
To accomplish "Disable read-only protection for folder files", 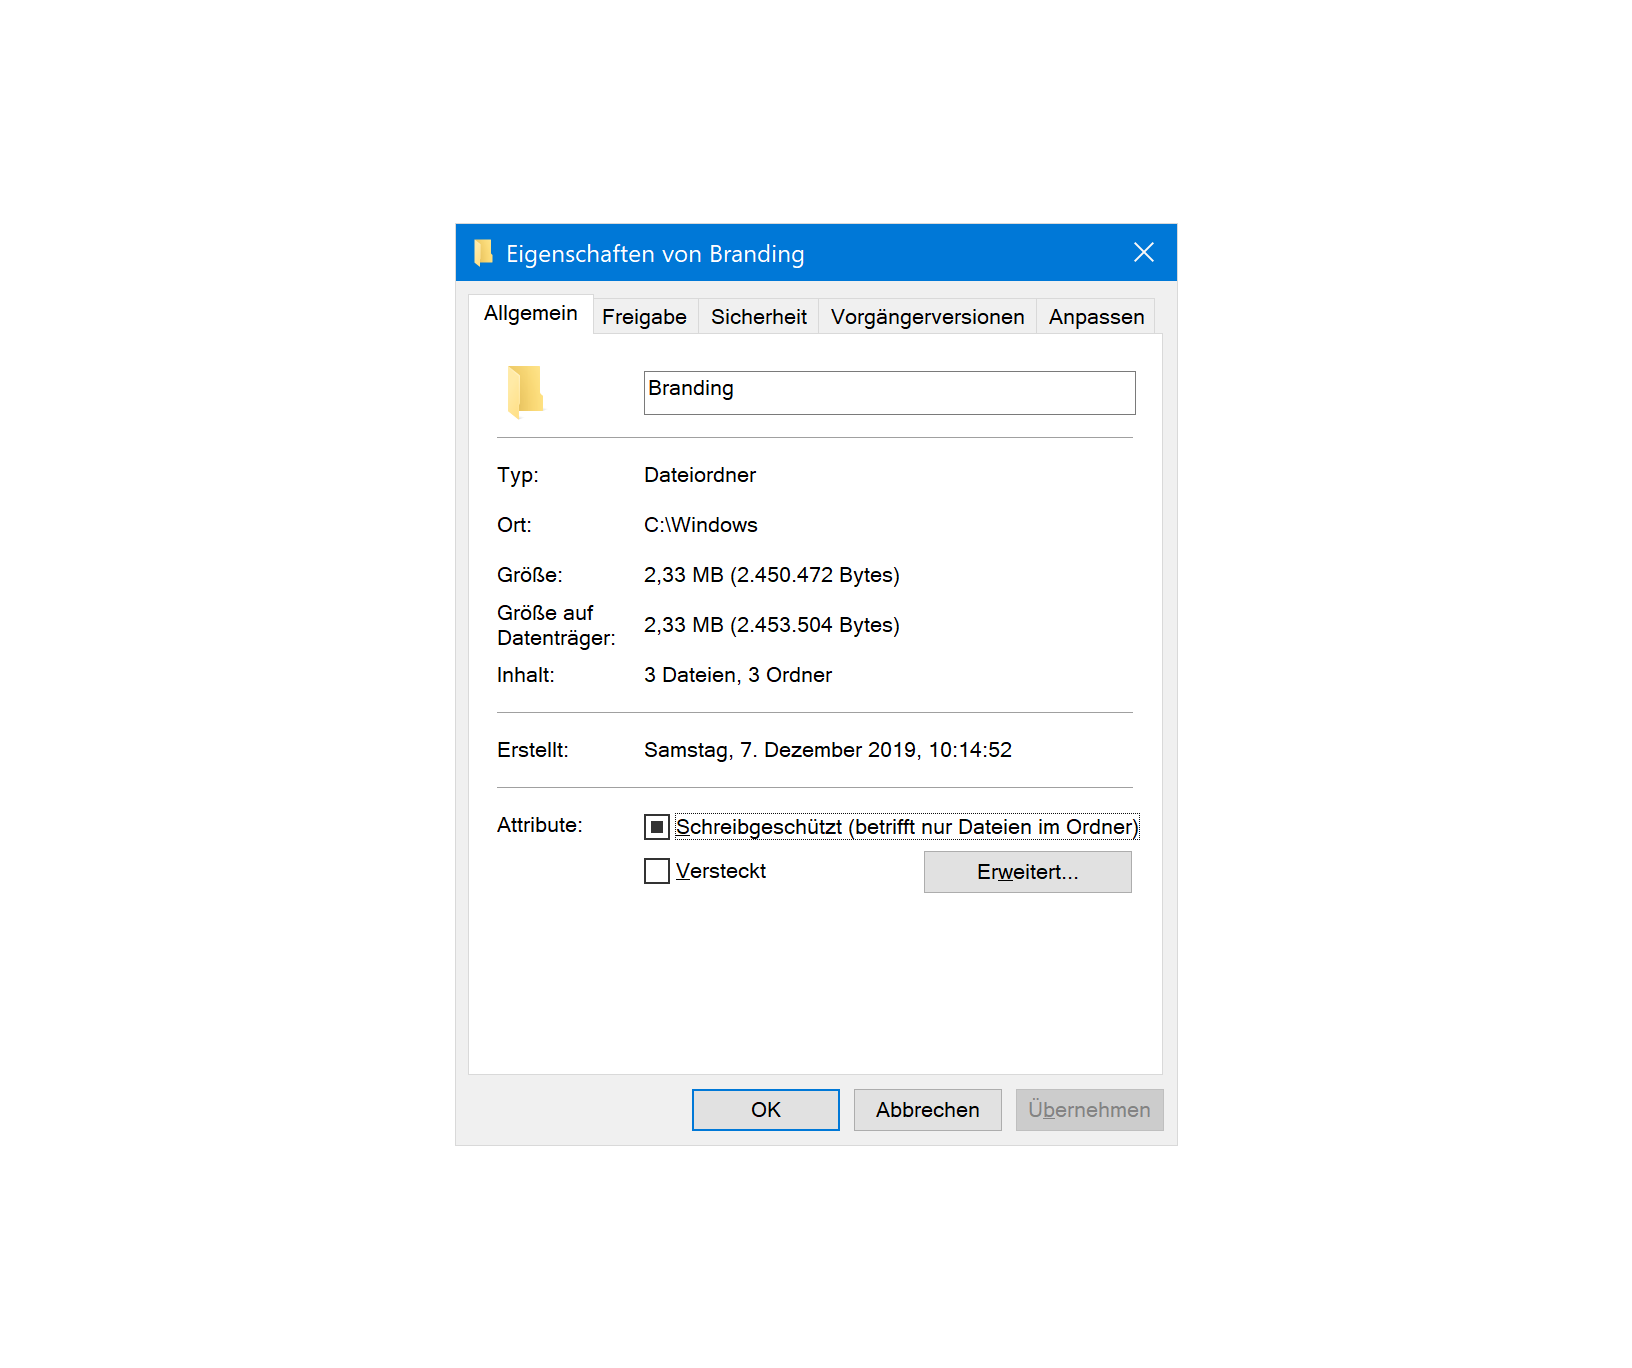I will point(657,826).
